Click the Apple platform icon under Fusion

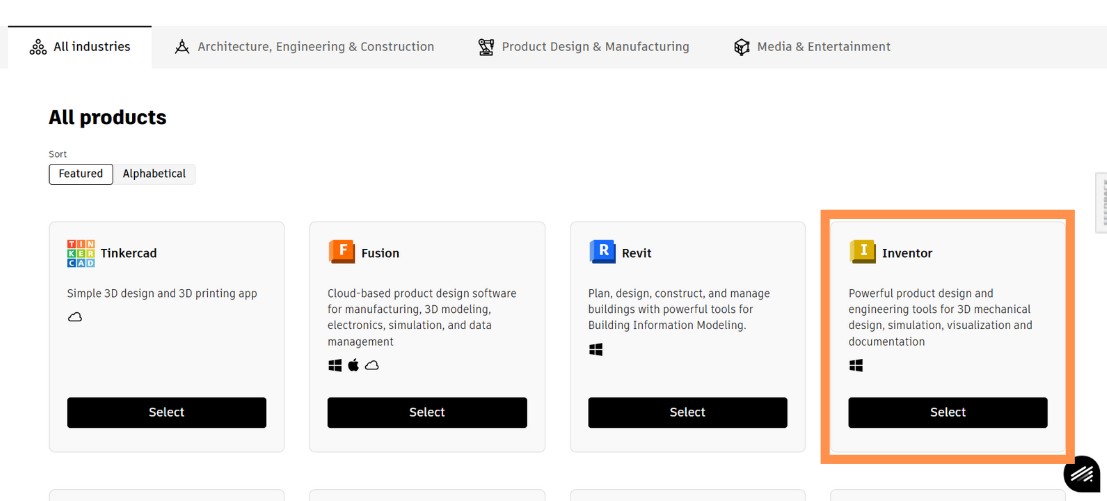pyautogui.click(x=353, y=365)
